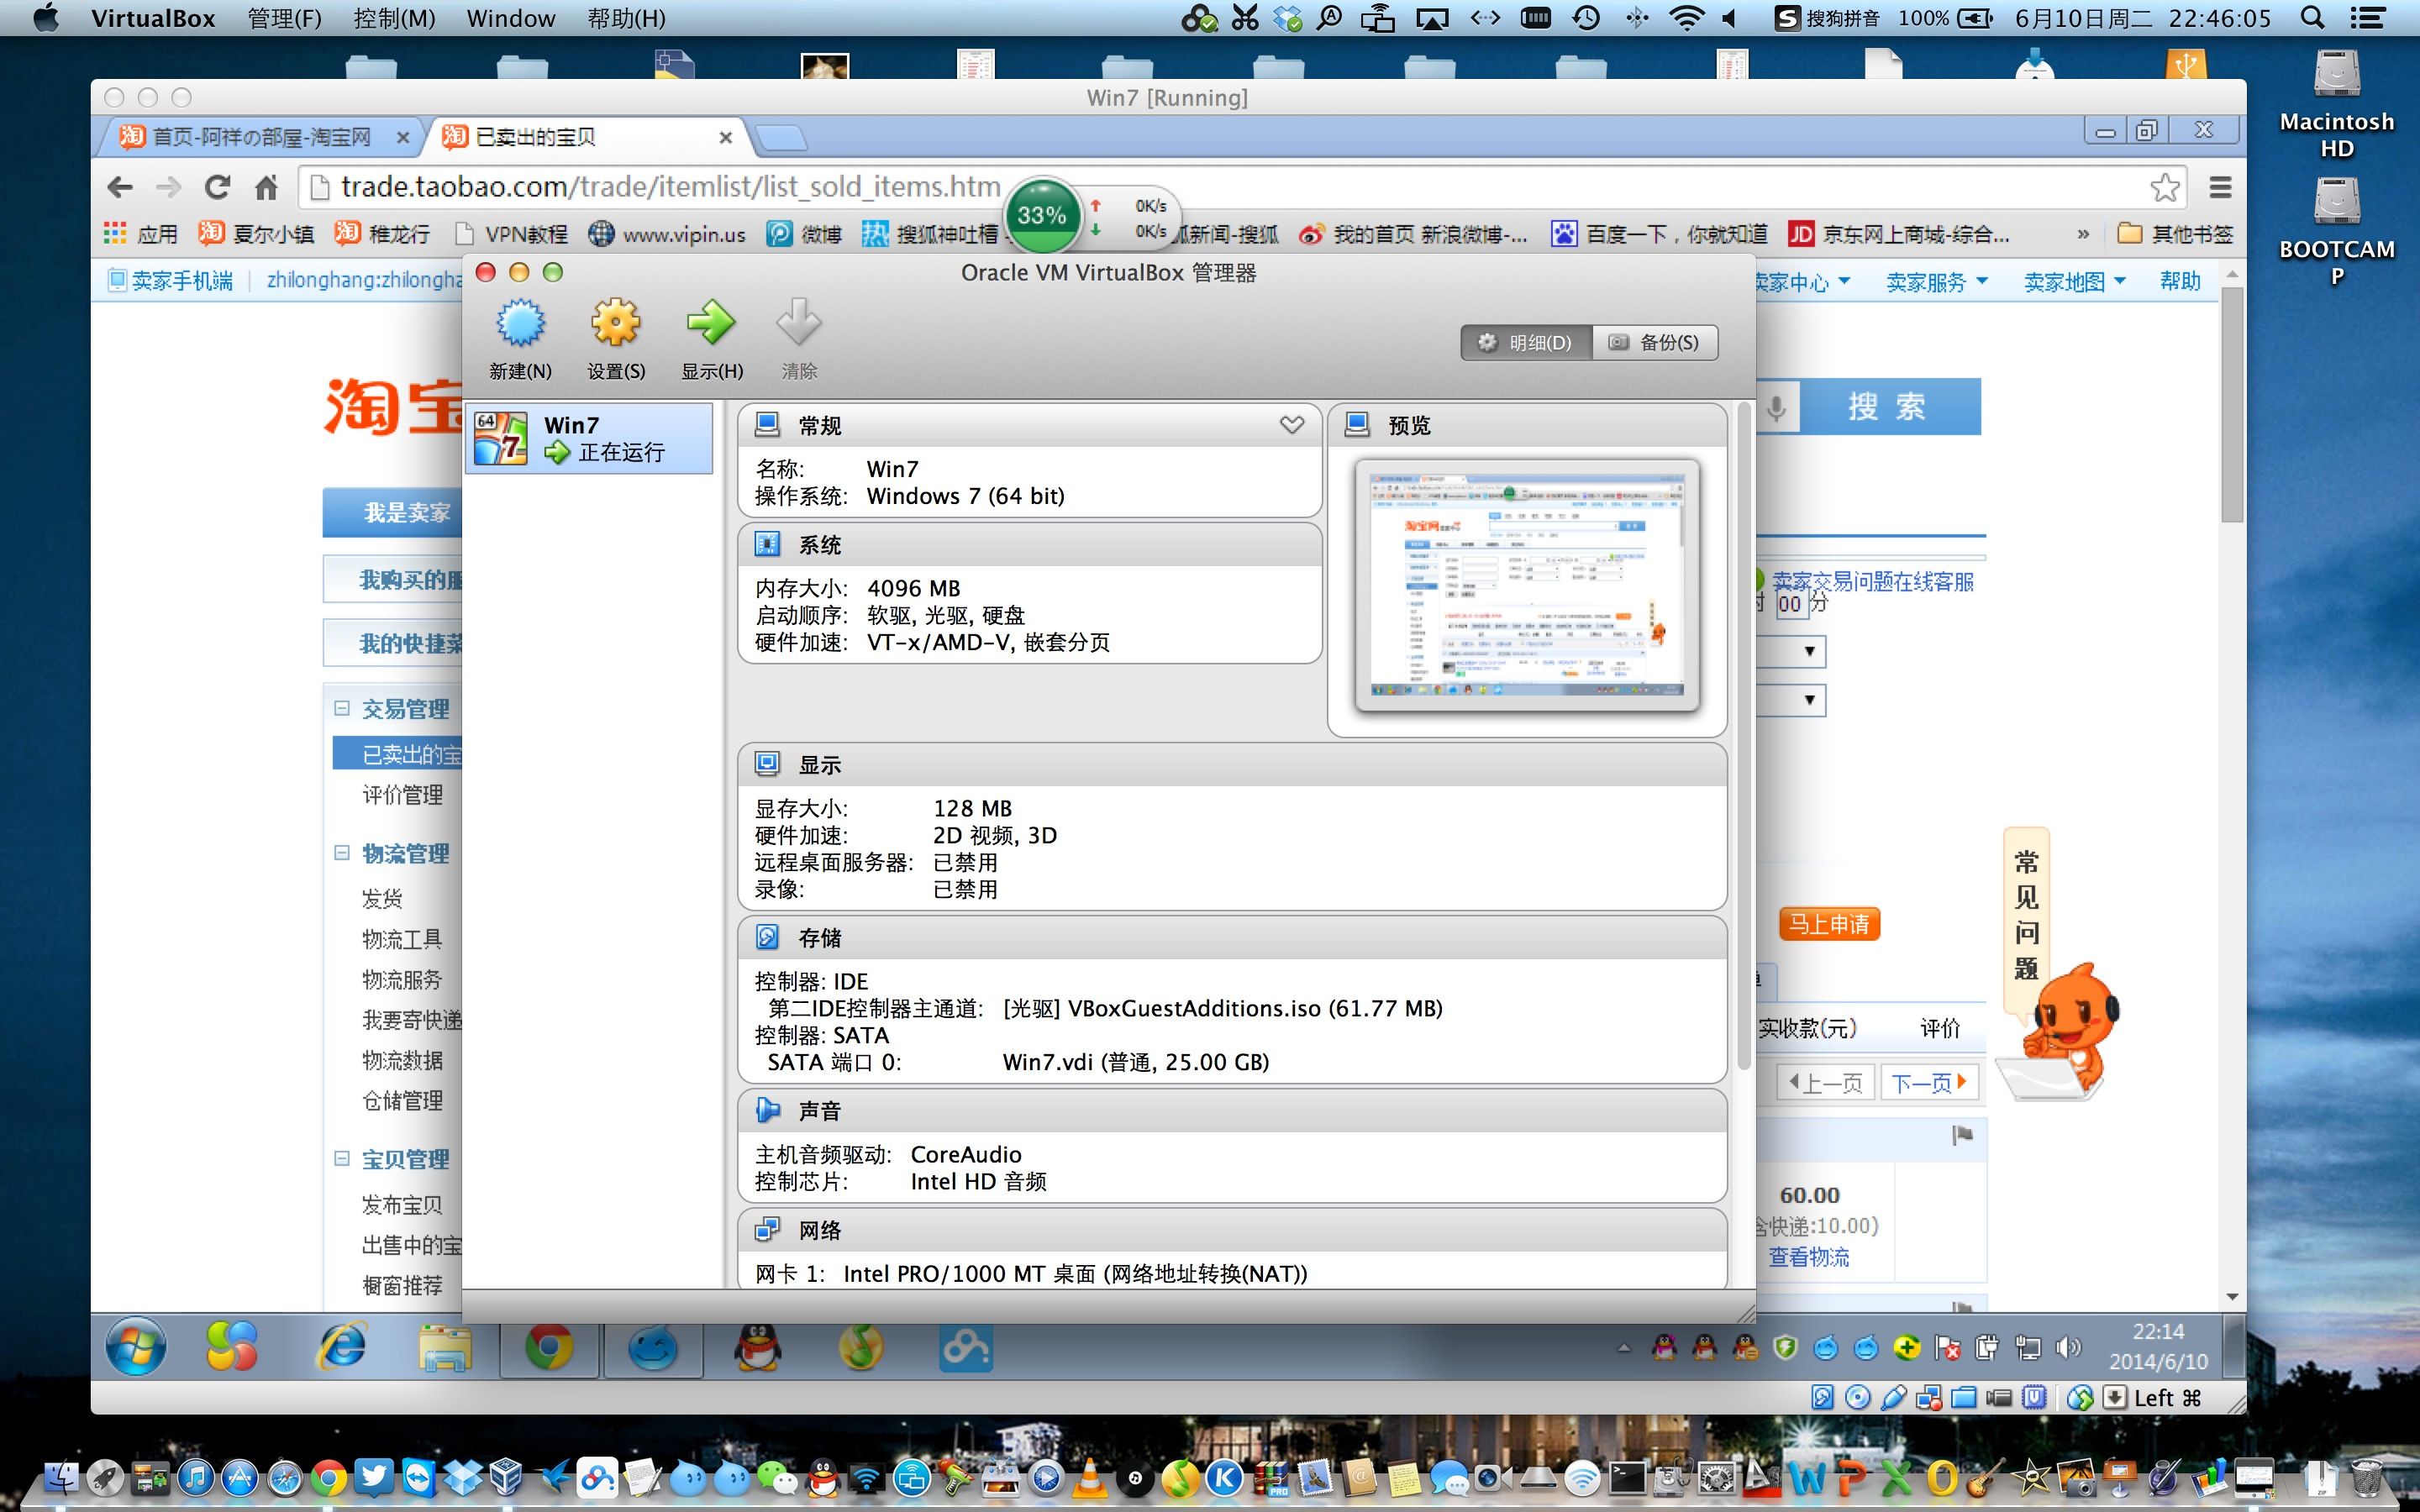Viewport: 2420px width, 1512px height.
Task: Select the Win7 virtual machine entry
Action: 589,438
